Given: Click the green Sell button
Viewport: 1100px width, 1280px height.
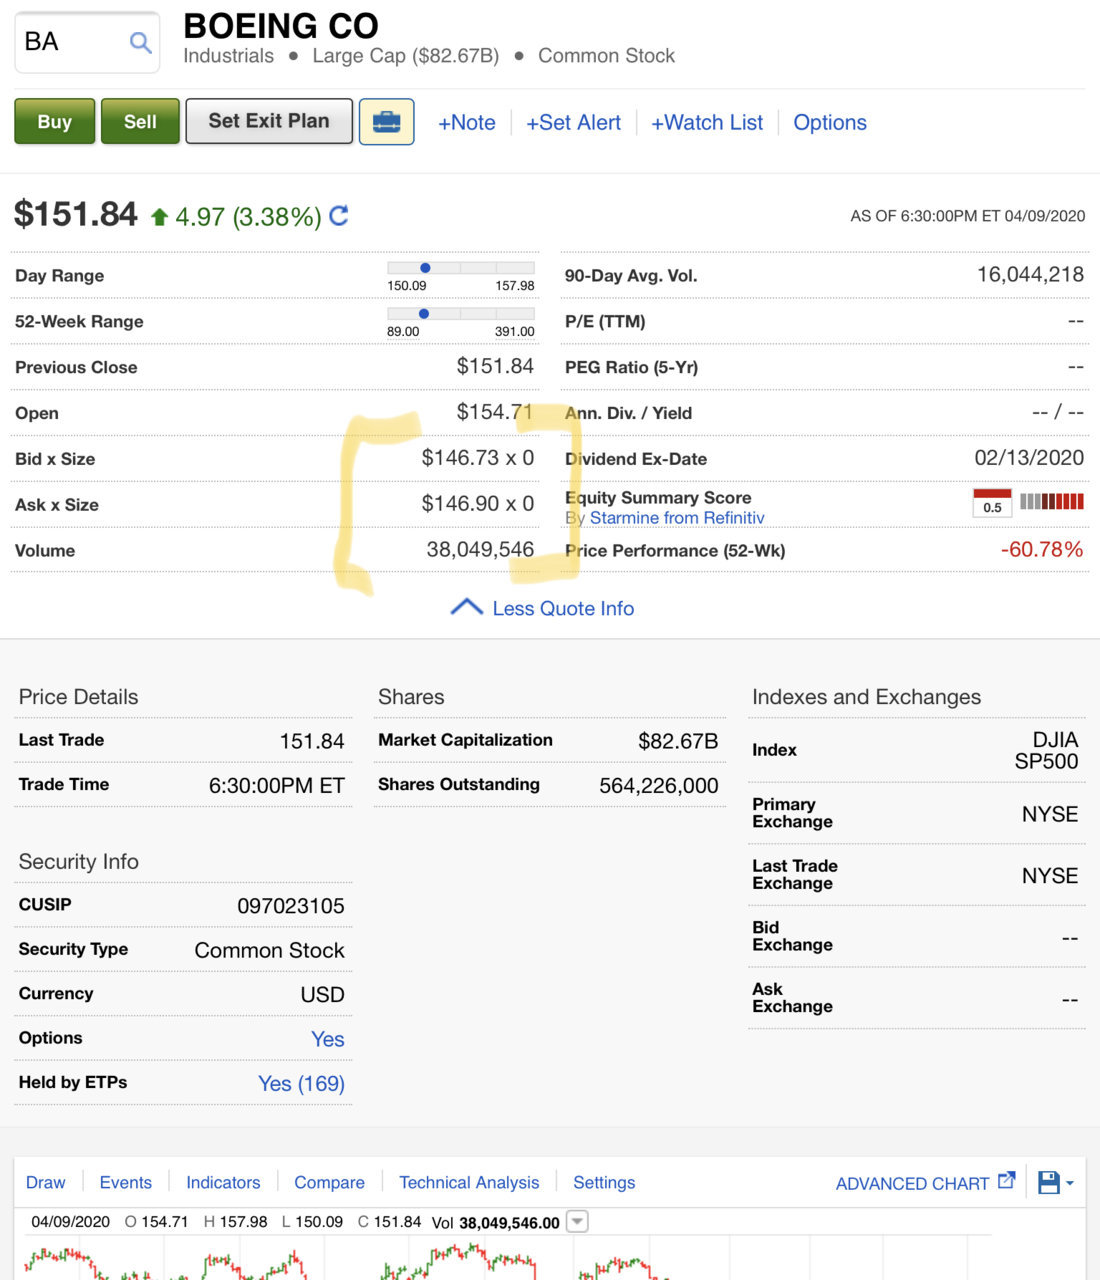Looking at the screenshot, I should [x=140, y=121].
